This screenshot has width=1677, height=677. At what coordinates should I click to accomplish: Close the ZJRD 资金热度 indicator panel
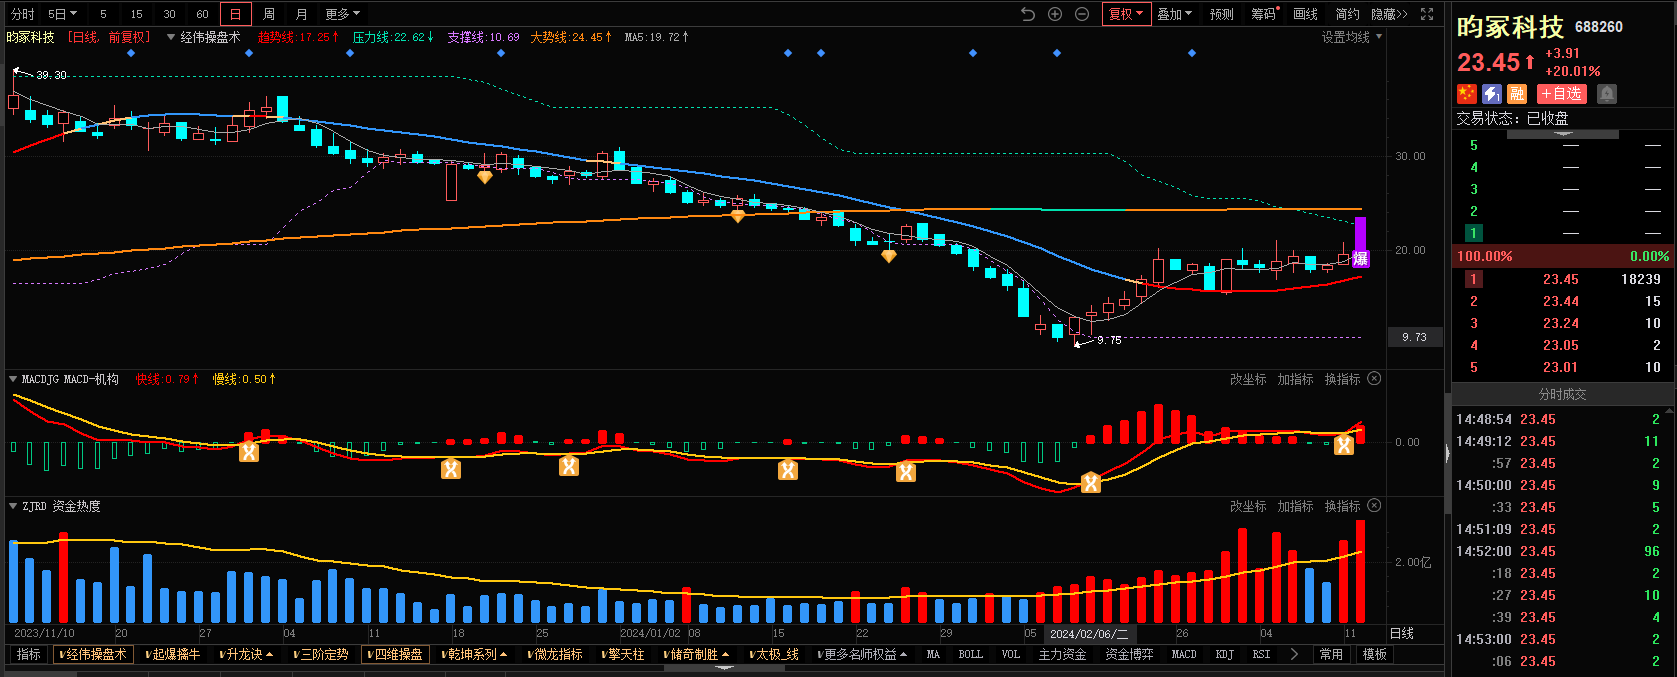point(1374,506)
